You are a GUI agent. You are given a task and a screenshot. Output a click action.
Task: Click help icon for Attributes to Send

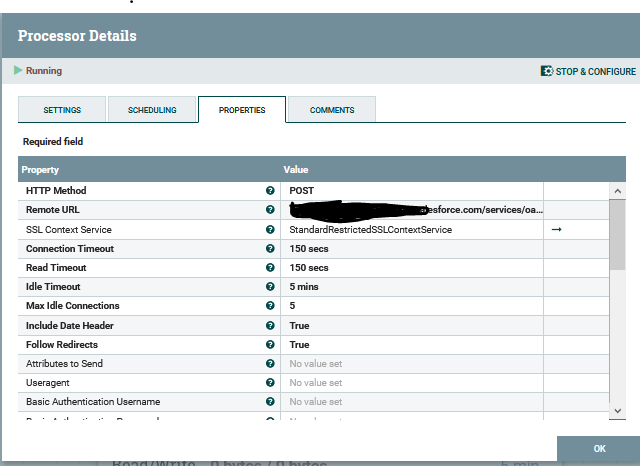pos(270,363)
